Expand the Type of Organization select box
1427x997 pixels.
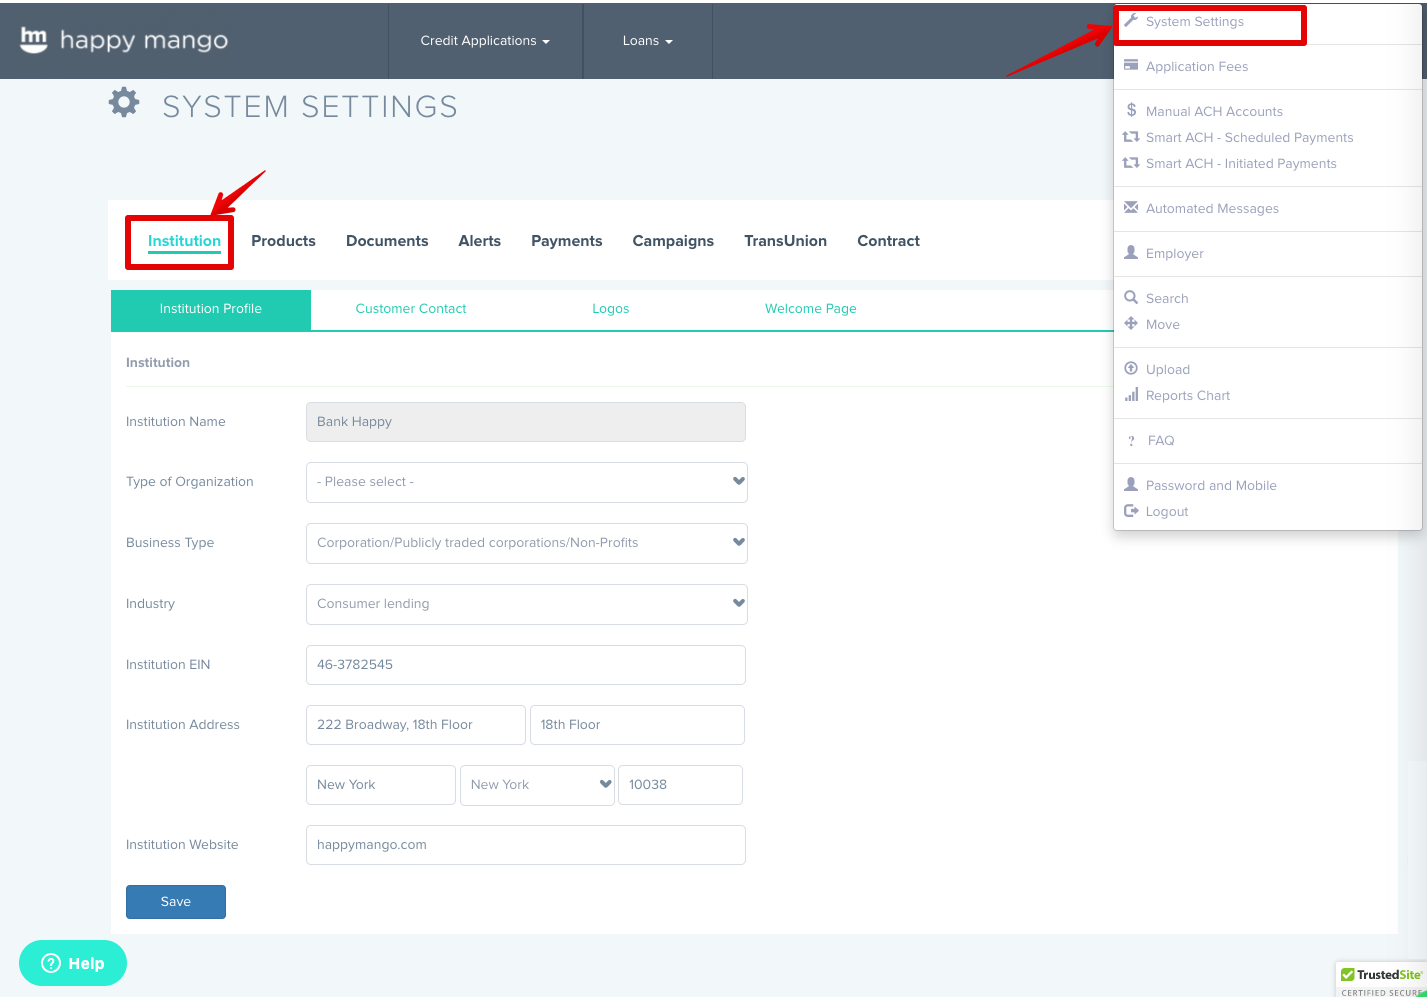tap(527, 482)
